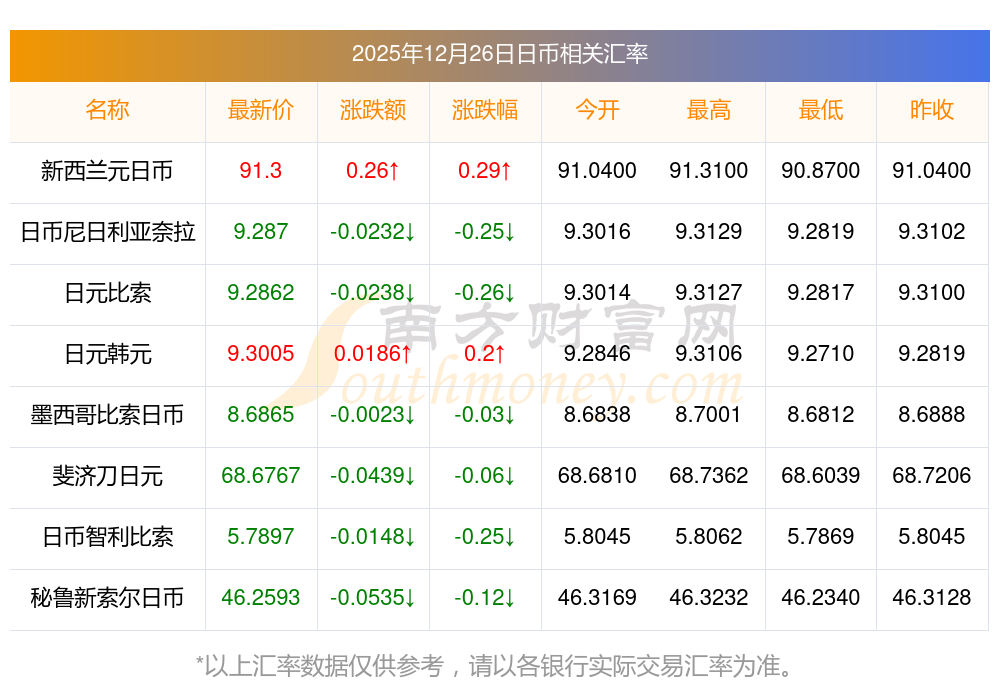The width and height of the screenshot is (1000, 697).
Task: Click previous close 8.6888
Action: 932,415
